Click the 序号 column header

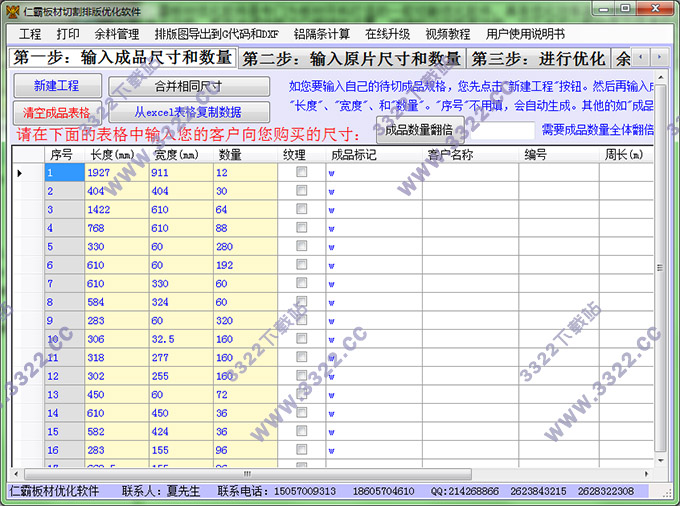tap(65, 154)
